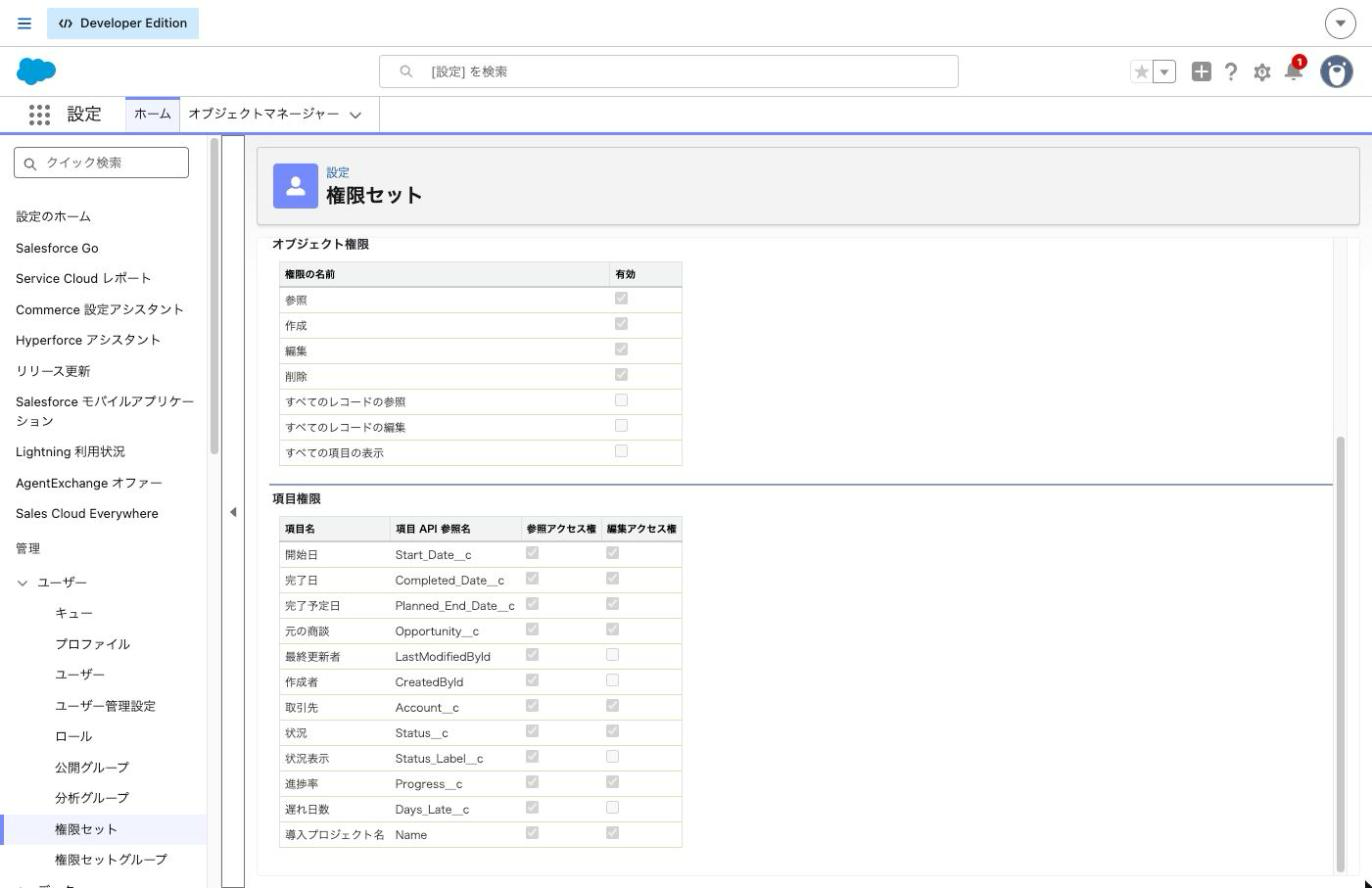The width and height of the screenshot is (1372, 888).
Task: Click the favorites star icon
Action: coord(1141,72)
